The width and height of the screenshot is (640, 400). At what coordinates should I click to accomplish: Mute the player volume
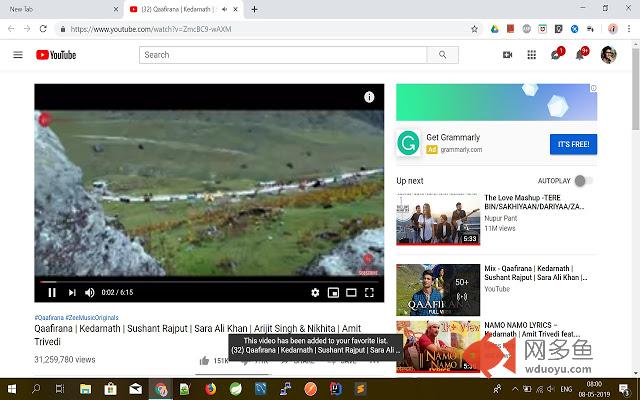click(90, 292)
